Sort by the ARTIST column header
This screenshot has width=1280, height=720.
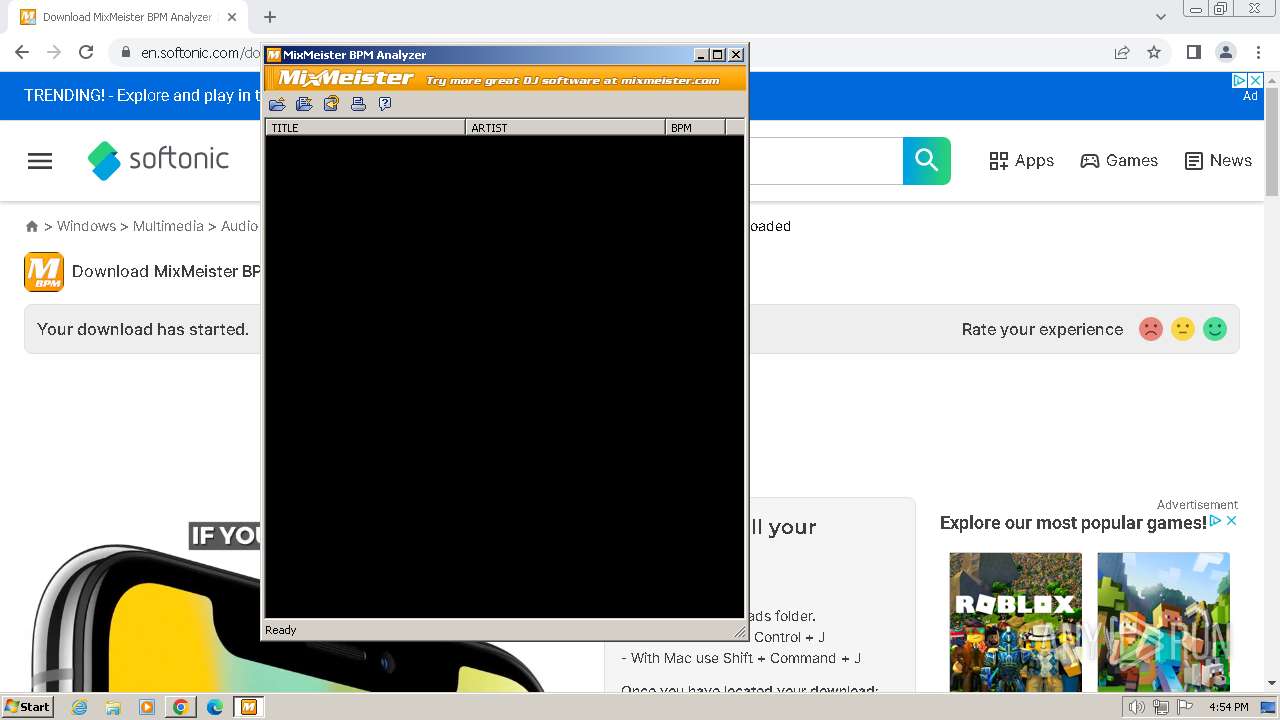click(565, 127)
